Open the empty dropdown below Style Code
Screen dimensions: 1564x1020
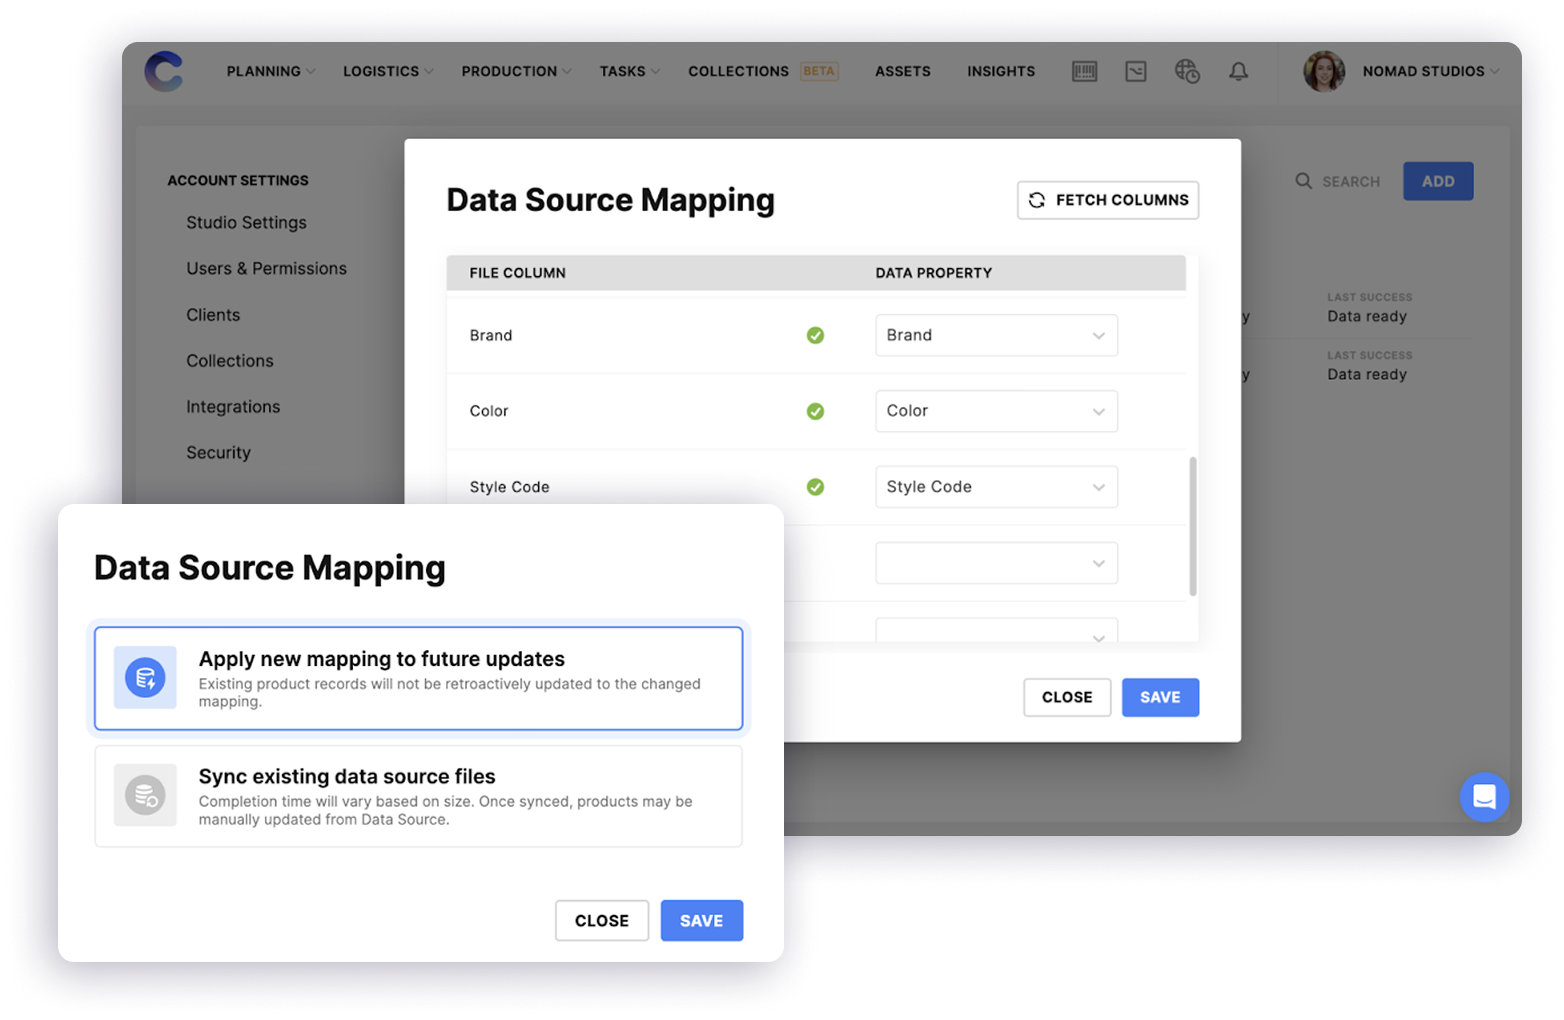click(x=997, y=563)
